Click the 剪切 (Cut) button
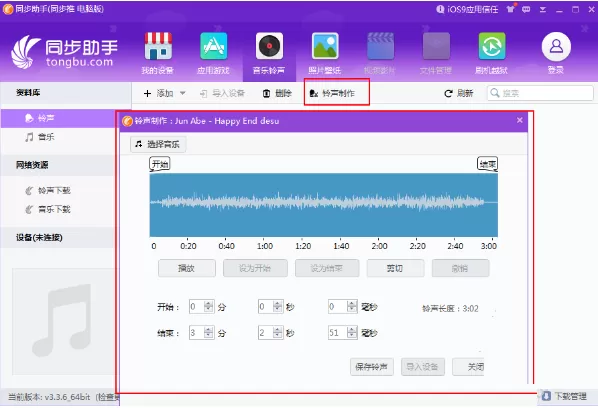This screenshot has width=598, height=408. tap(395, 268)
